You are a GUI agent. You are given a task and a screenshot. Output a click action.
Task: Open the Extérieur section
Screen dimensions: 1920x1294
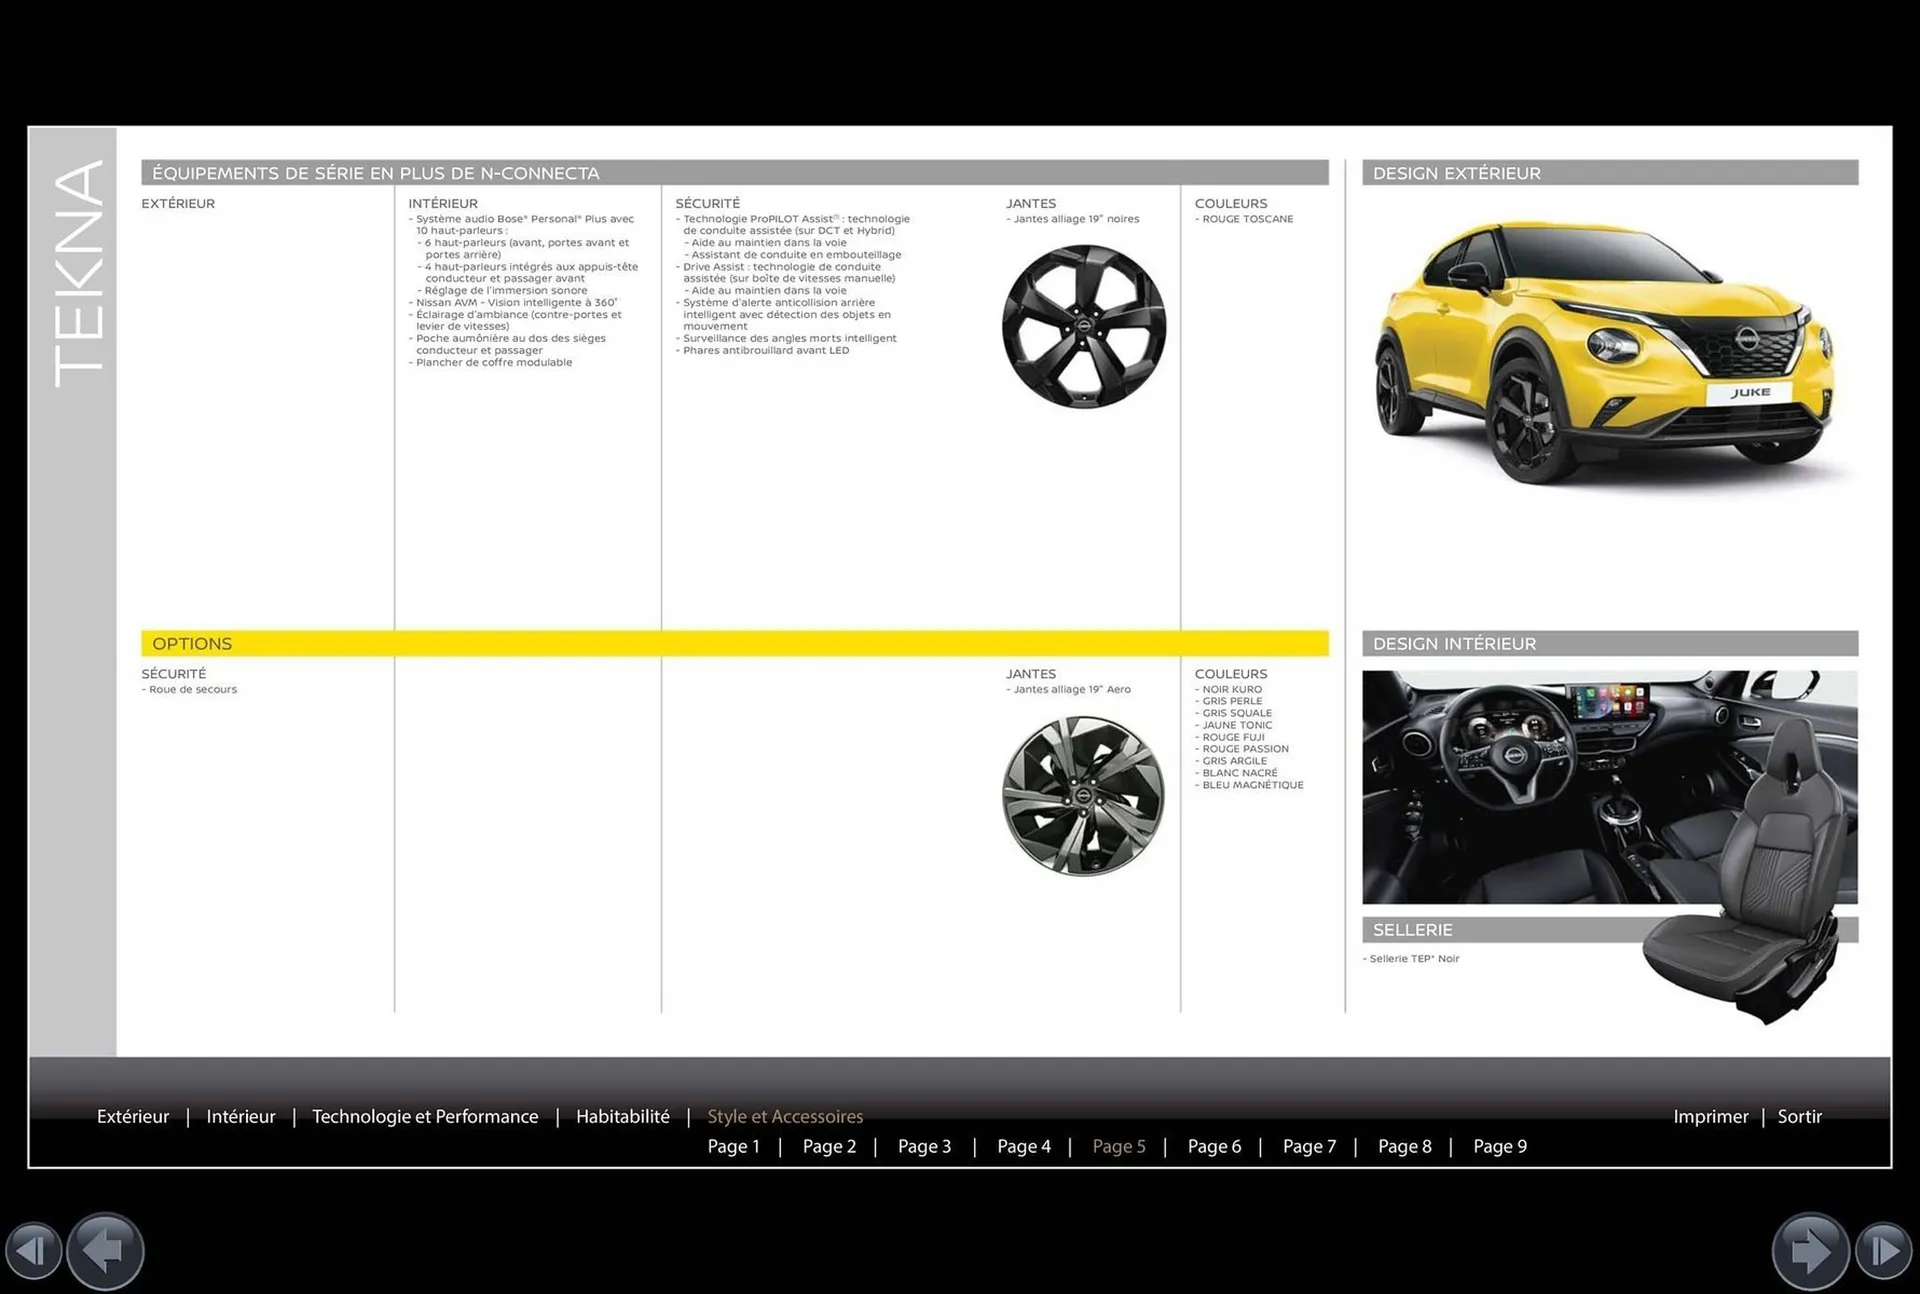(133, 1116)
